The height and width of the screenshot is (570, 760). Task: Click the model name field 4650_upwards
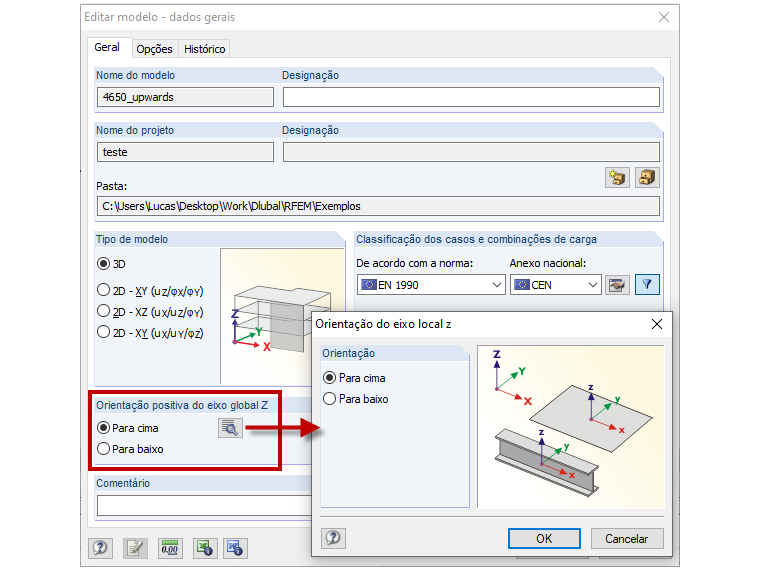click(x=185, y=97)
